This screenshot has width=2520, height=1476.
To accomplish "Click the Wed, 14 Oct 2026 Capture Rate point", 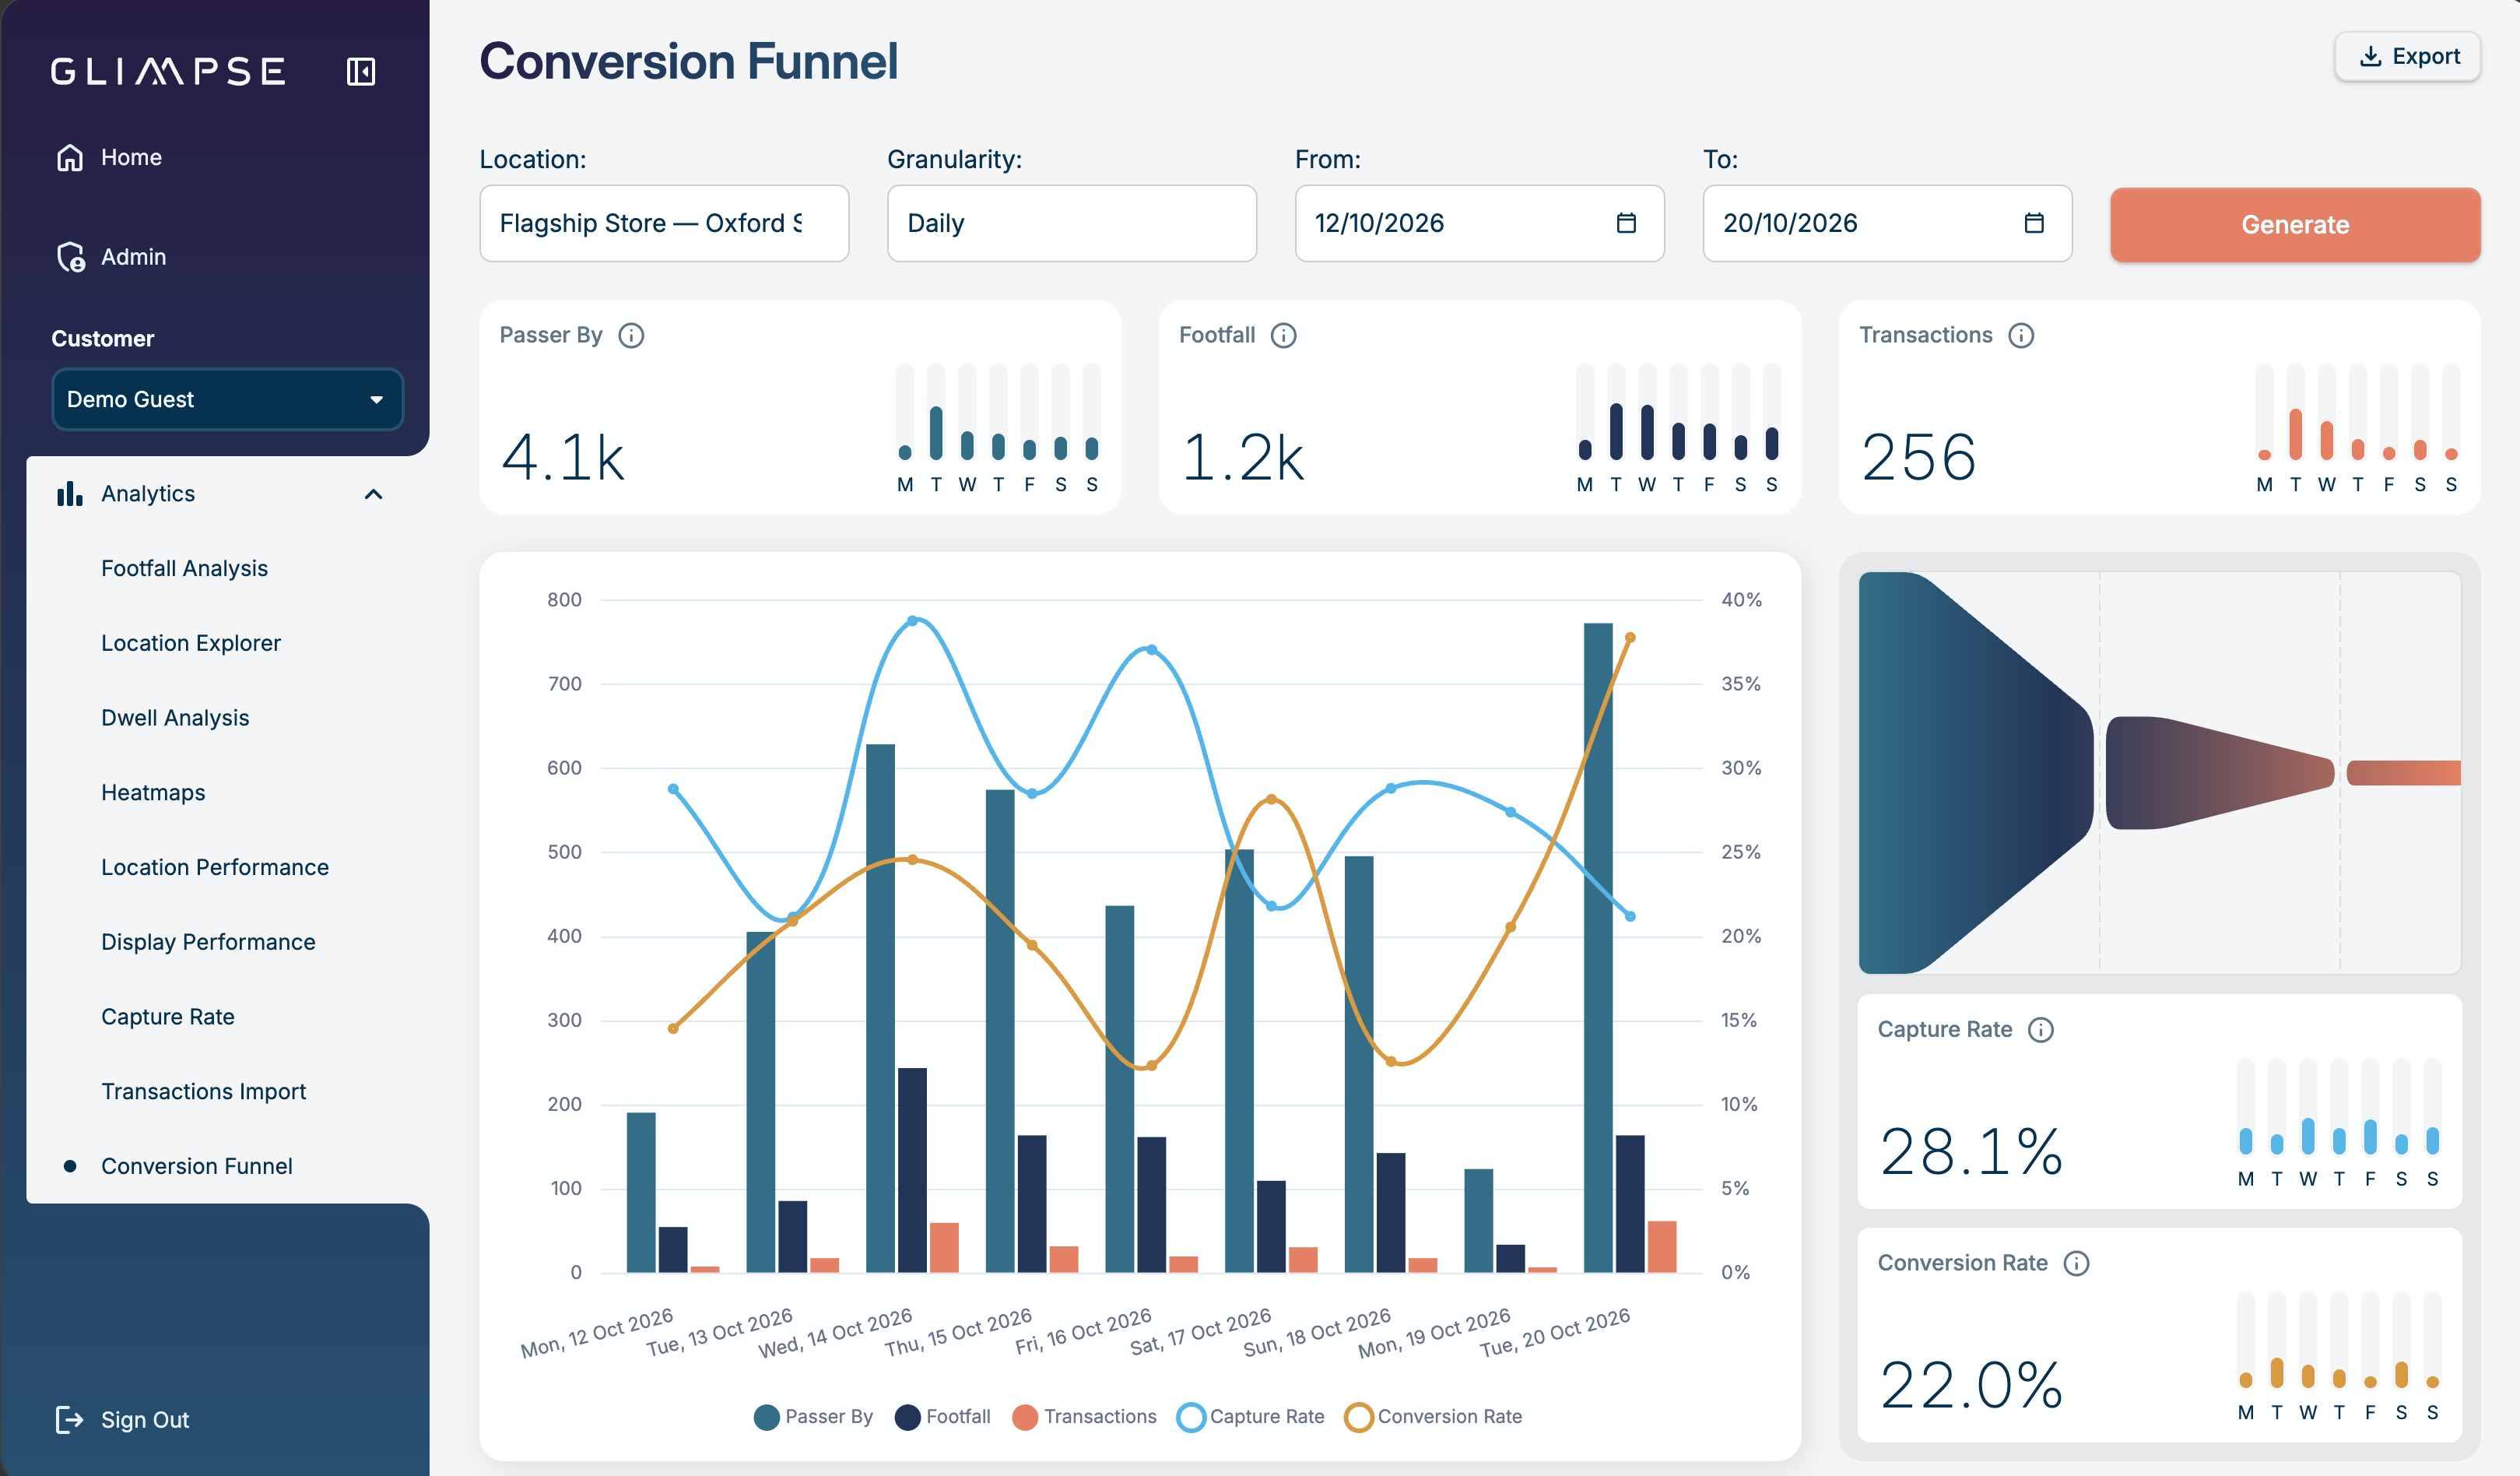I will (x=912, y=621).
